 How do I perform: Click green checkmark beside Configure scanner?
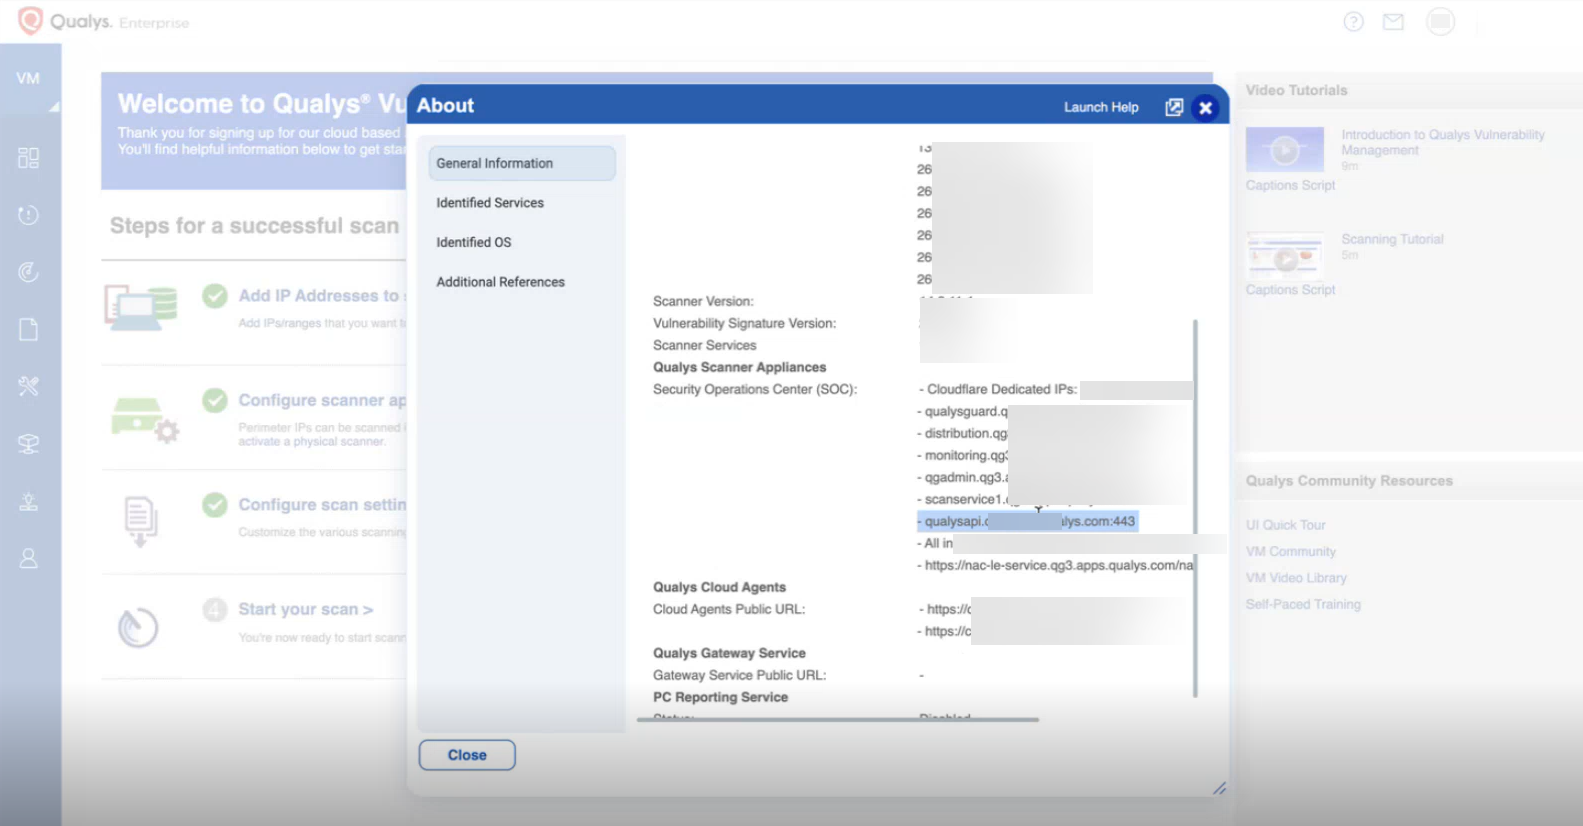(214, 400)
